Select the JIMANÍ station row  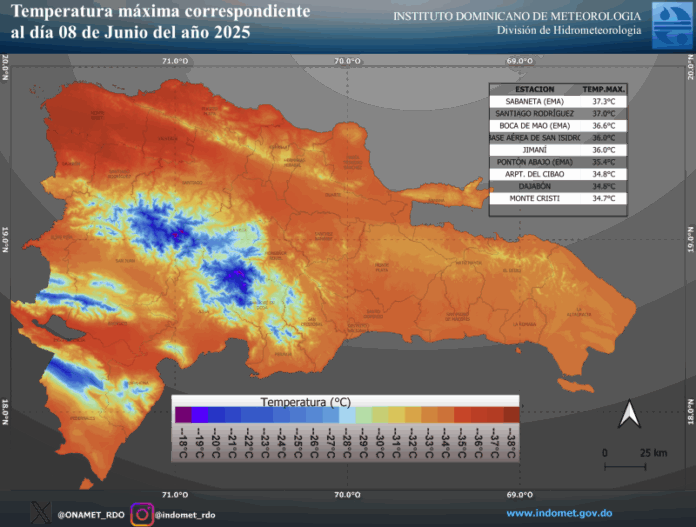point(558,149)
